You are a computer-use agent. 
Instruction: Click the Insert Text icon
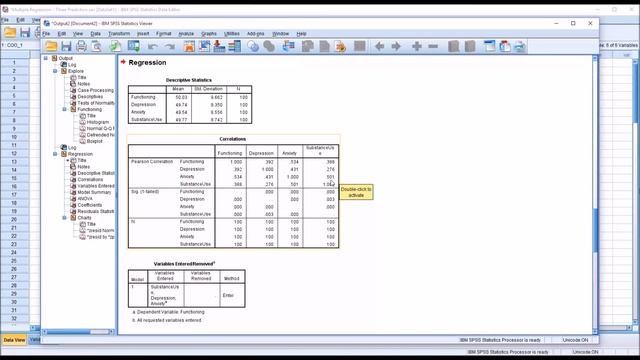click(520, 46)
